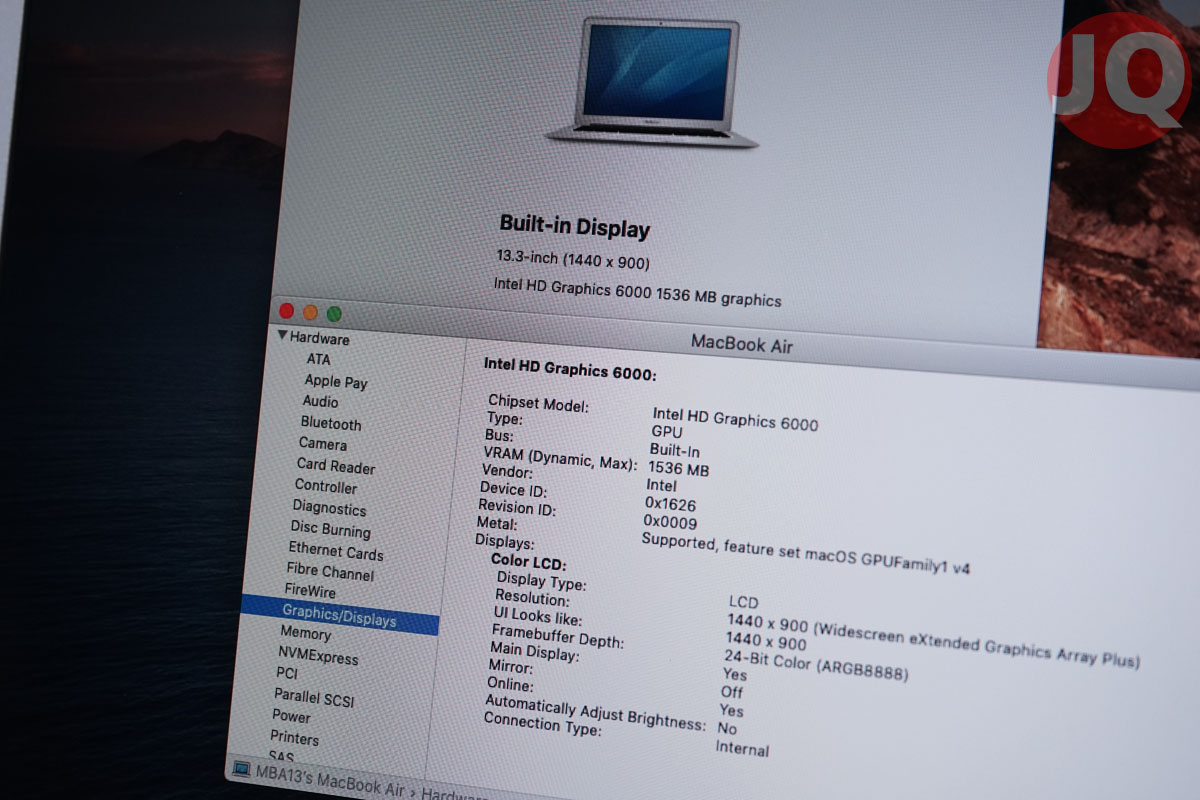This screenshot has height=800, width=1200.
Task: Click the "Main Display:" label
Action: [x=534, y=652]
